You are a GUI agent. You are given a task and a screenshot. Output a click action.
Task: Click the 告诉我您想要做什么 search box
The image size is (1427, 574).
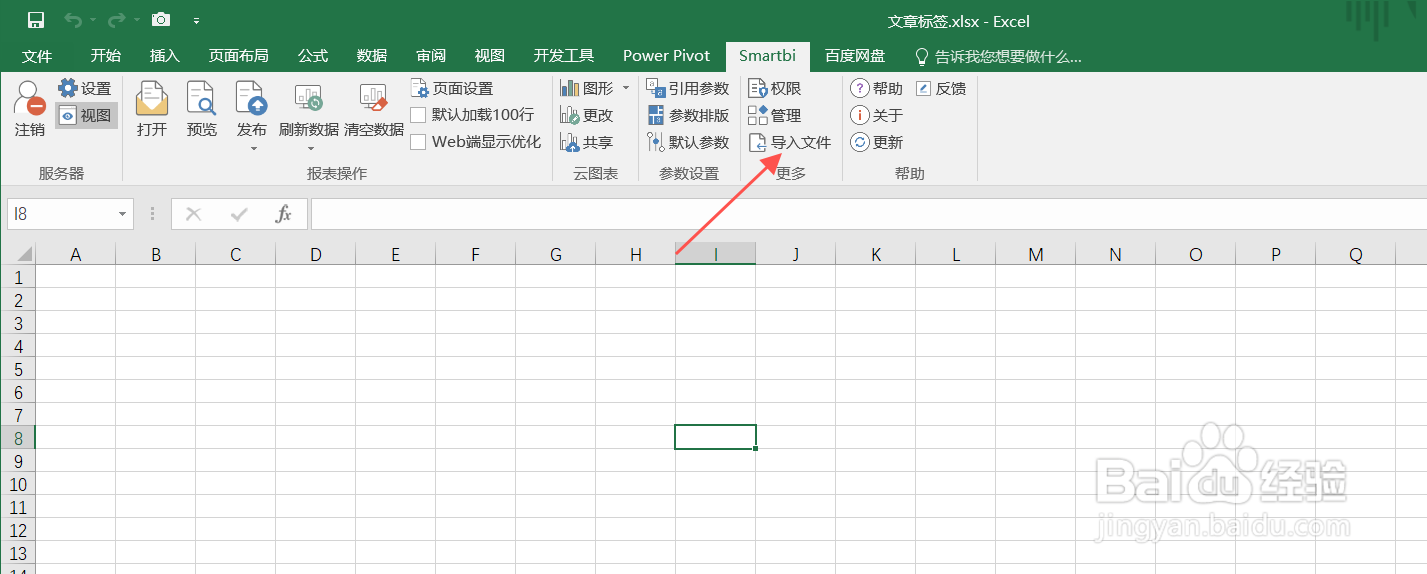[998, 56]
